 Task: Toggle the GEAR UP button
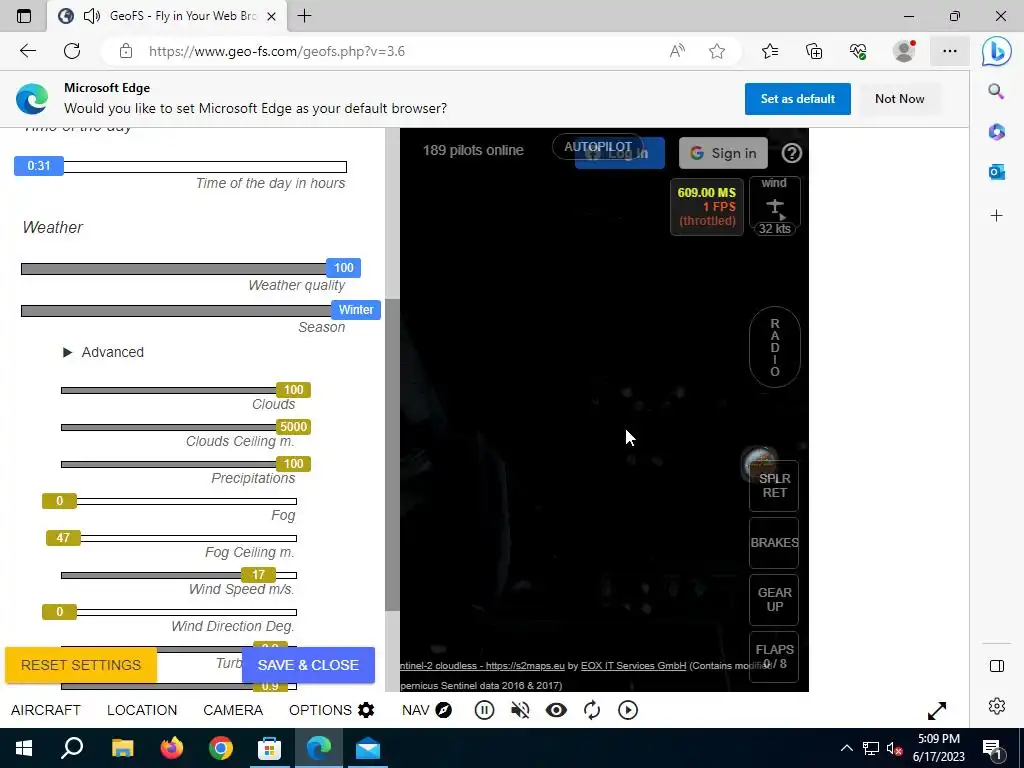click(775, 600)
